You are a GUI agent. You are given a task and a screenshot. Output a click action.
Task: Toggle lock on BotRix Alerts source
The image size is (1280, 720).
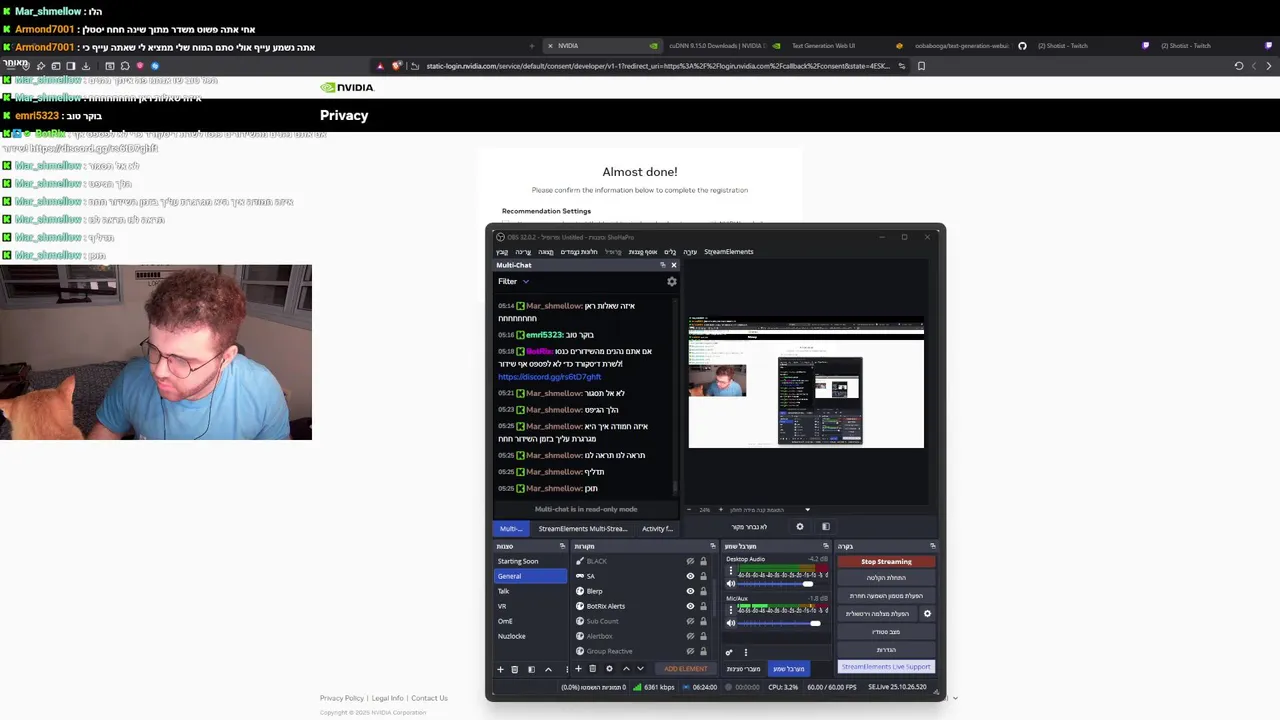[x=703, y=606]
